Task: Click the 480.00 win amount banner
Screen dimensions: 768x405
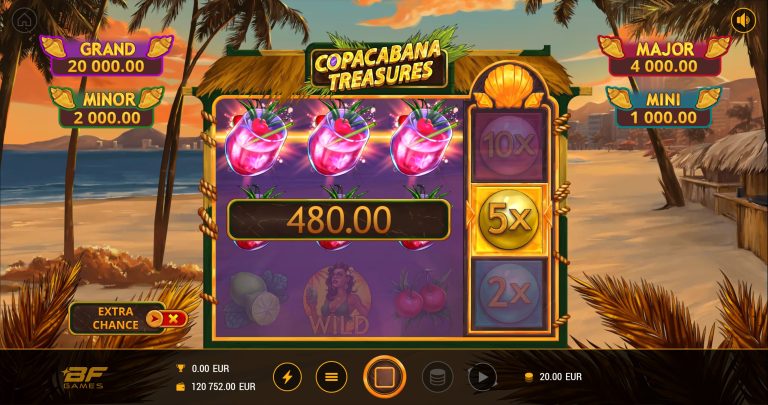Action: pos(338,220)
